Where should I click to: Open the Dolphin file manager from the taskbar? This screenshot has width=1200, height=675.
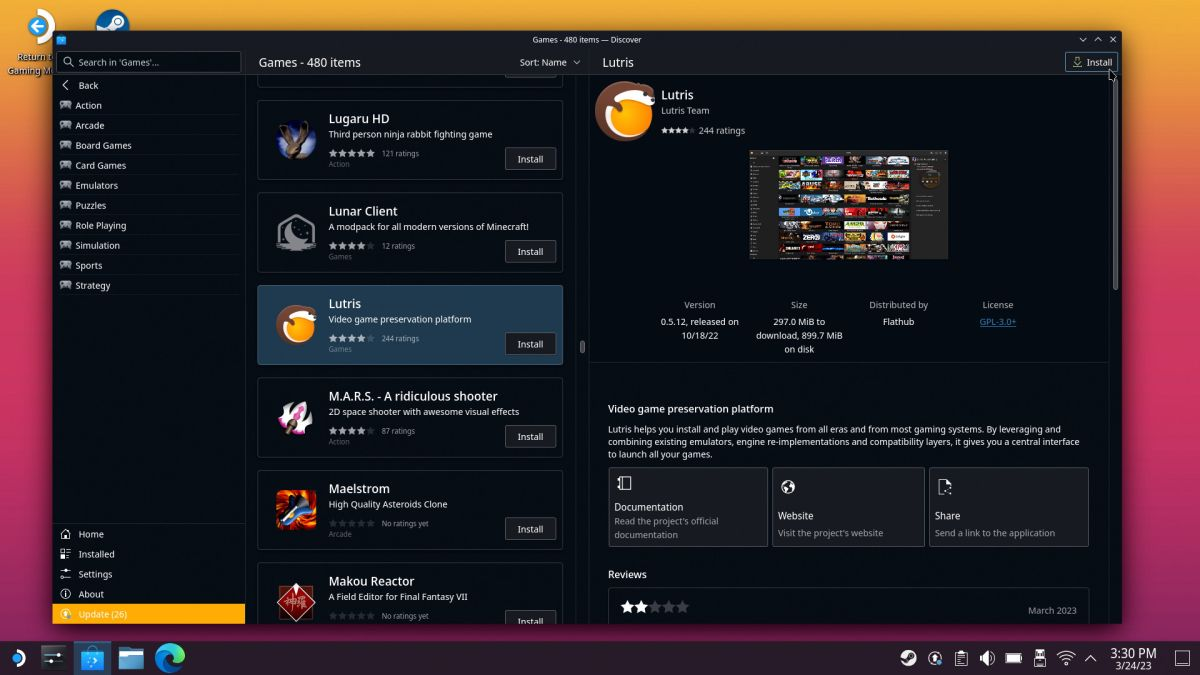point(131,658)
